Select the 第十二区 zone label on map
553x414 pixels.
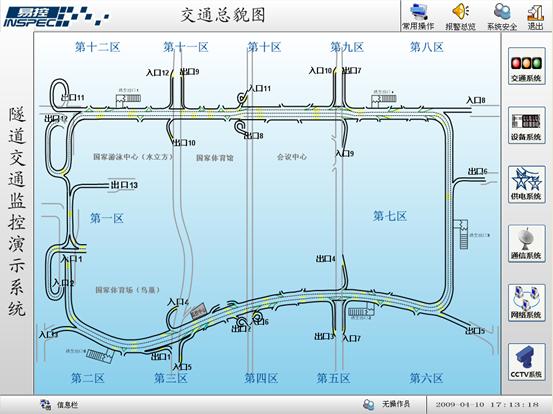pos(97,47)
